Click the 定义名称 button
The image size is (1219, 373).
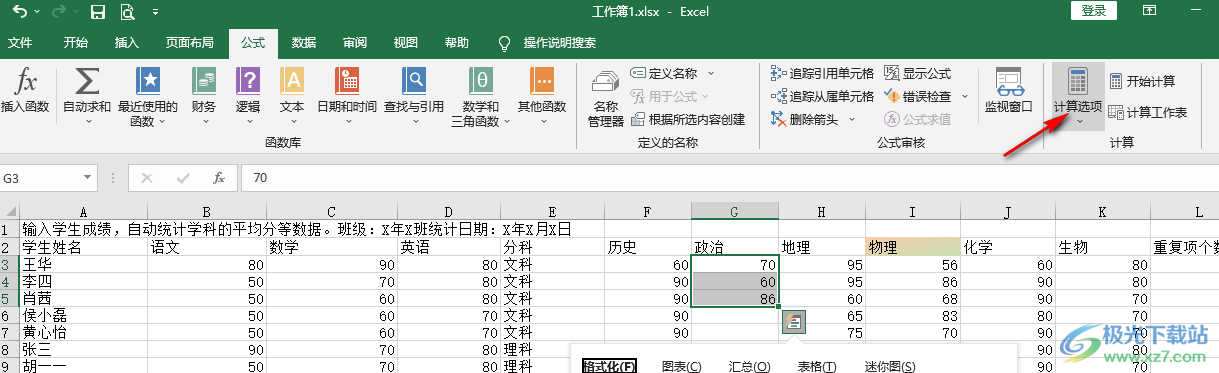click(665, 73)
